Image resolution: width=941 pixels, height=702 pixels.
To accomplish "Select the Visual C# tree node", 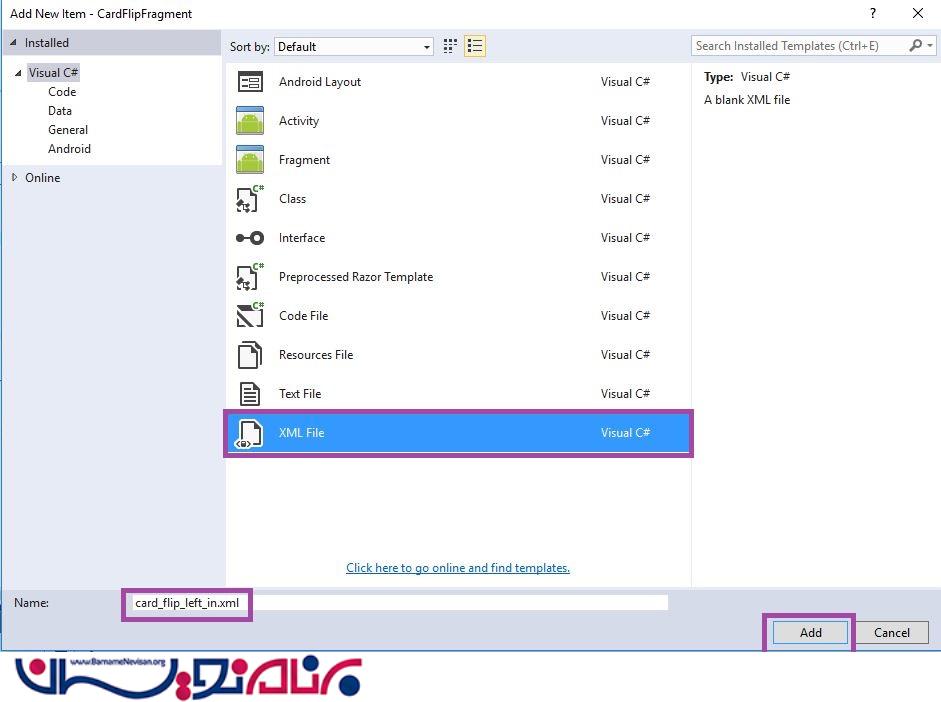I will [x=53, y=73].
